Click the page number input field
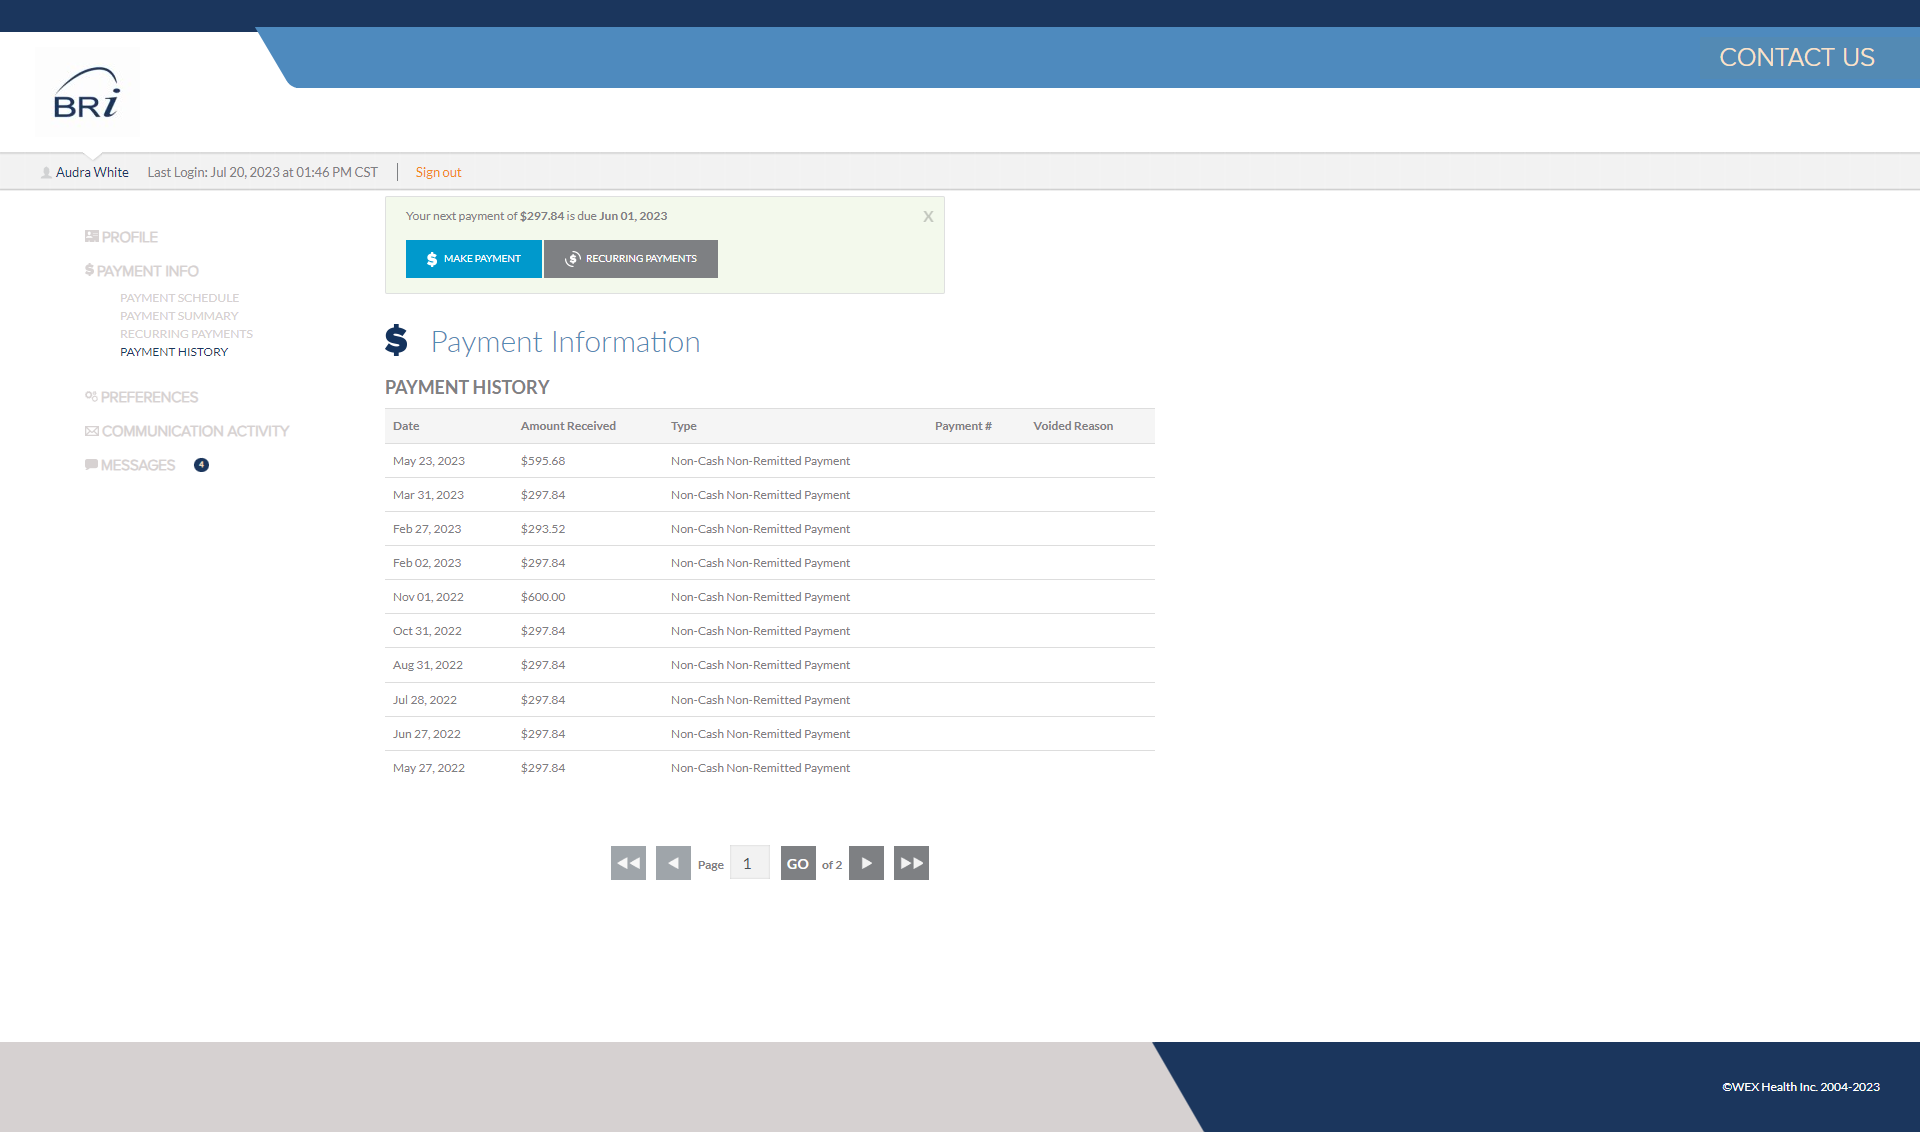 (x=749, y=862)
